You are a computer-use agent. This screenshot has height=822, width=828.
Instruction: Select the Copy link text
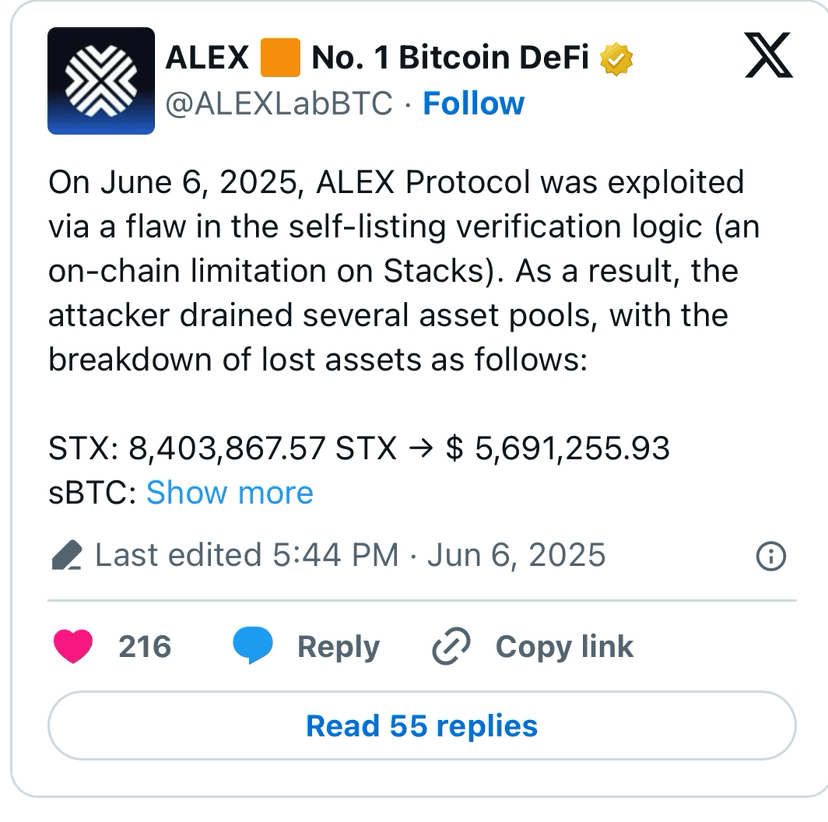564,647
